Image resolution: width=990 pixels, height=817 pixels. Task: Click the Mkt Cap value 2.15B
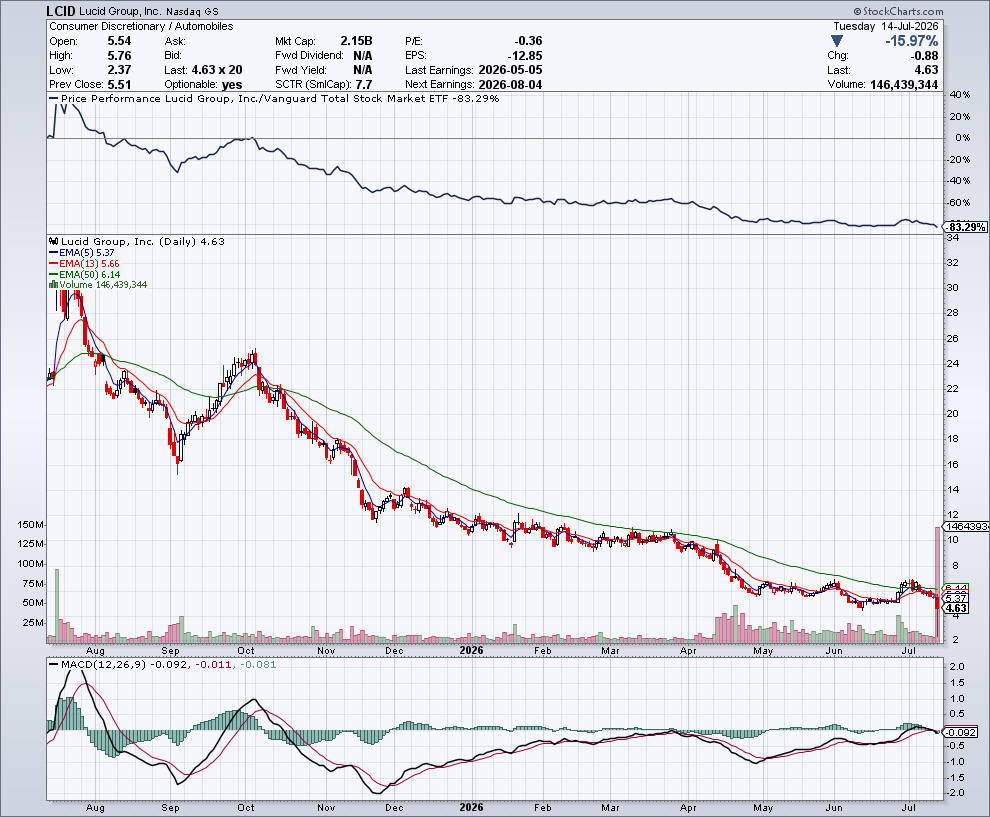tap(356, 41)
